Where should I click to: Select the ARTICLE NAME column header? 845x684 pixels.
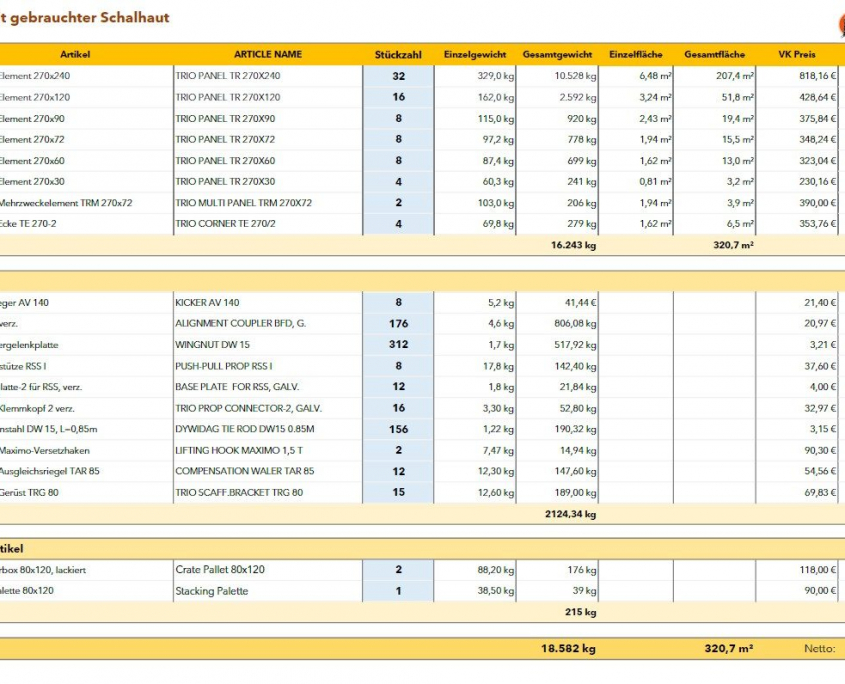pyautogui.click(x=267, y=54)
